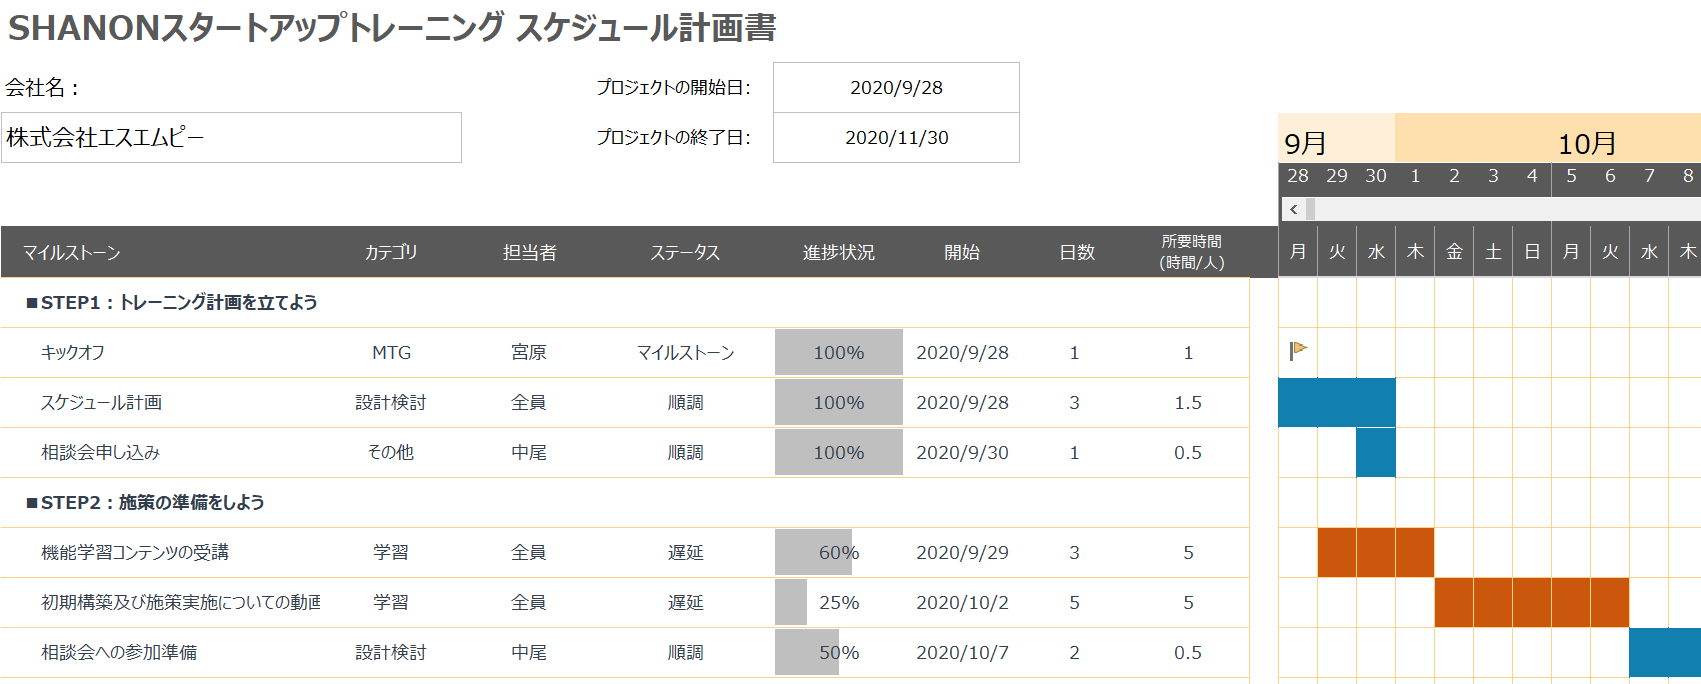This screenshot has width=1701, height=684.
Task: Click the blue Gantt bar for スケジュール計画
Action: [1337, 402]
